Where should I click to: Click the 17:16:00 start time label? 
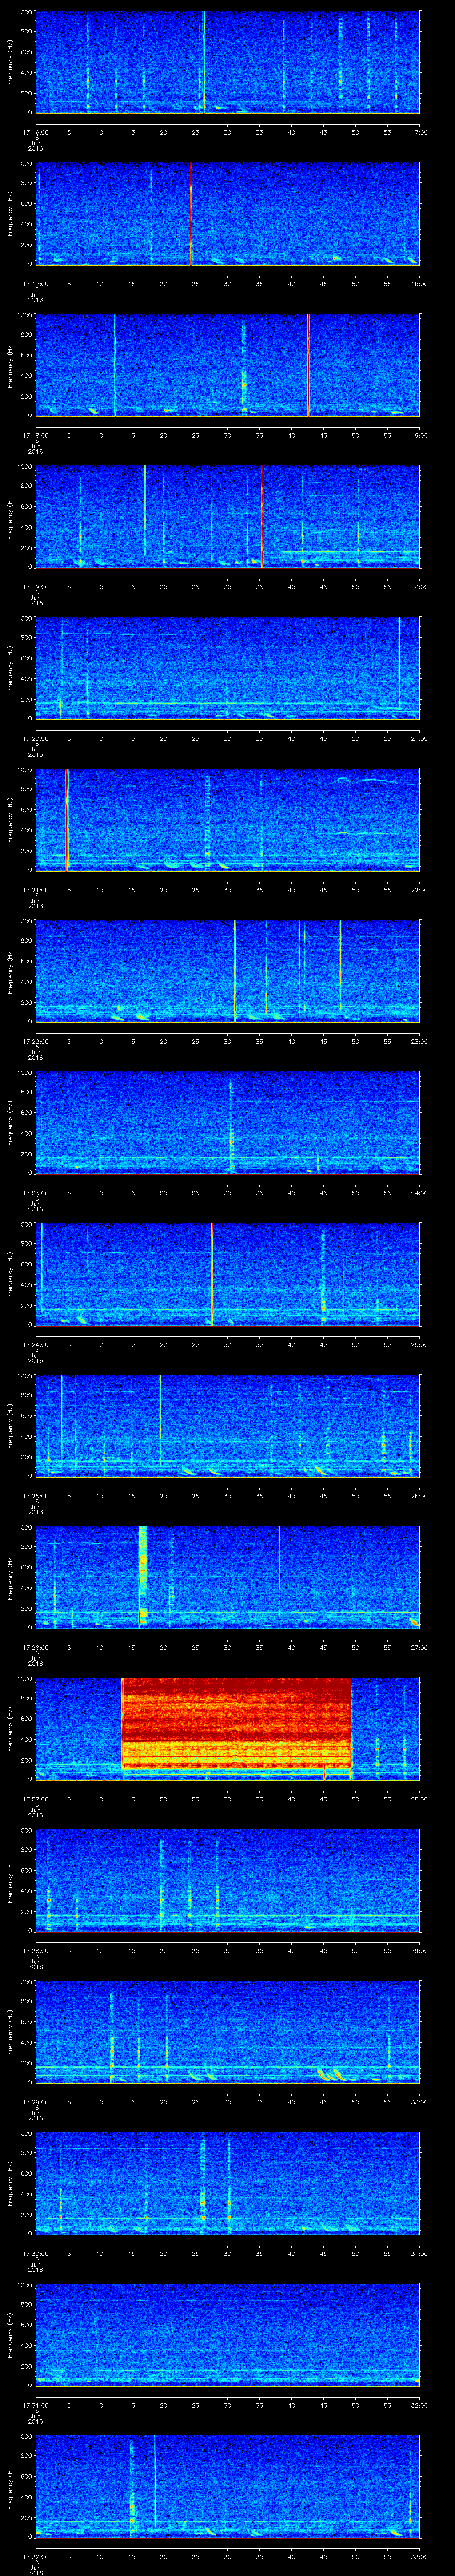click(x=36, y=132)
